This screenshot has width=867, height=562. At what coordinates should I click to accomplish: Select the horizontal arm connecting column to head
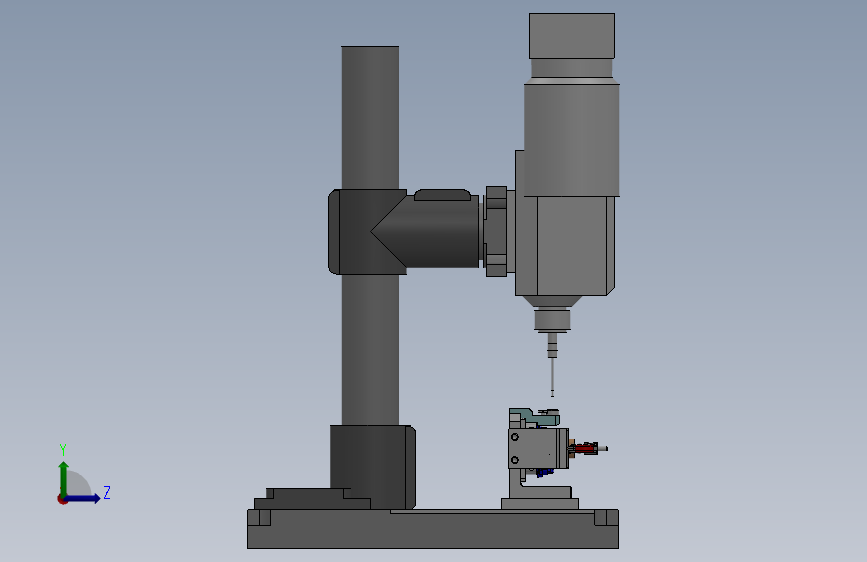[x=442, y=232]
